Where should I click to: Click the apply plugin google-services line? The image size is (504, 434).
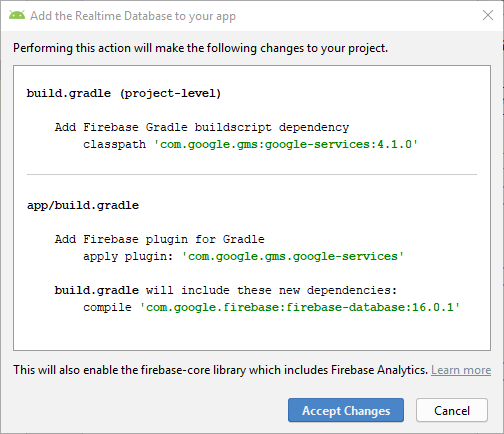click(x=243, y=256)
